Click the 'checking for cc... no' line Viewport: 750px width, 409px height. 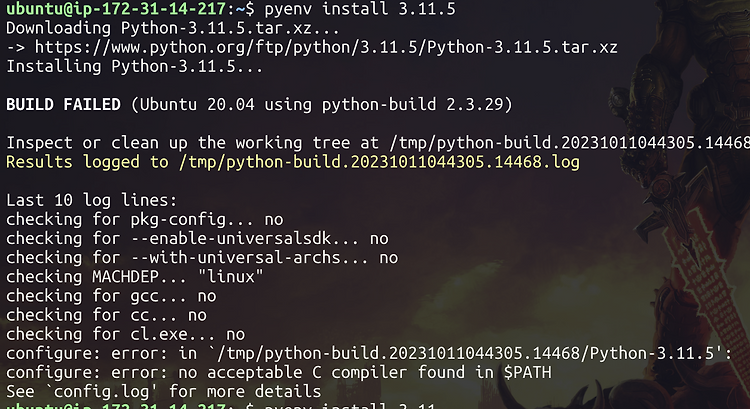click(x=106, y=315)
